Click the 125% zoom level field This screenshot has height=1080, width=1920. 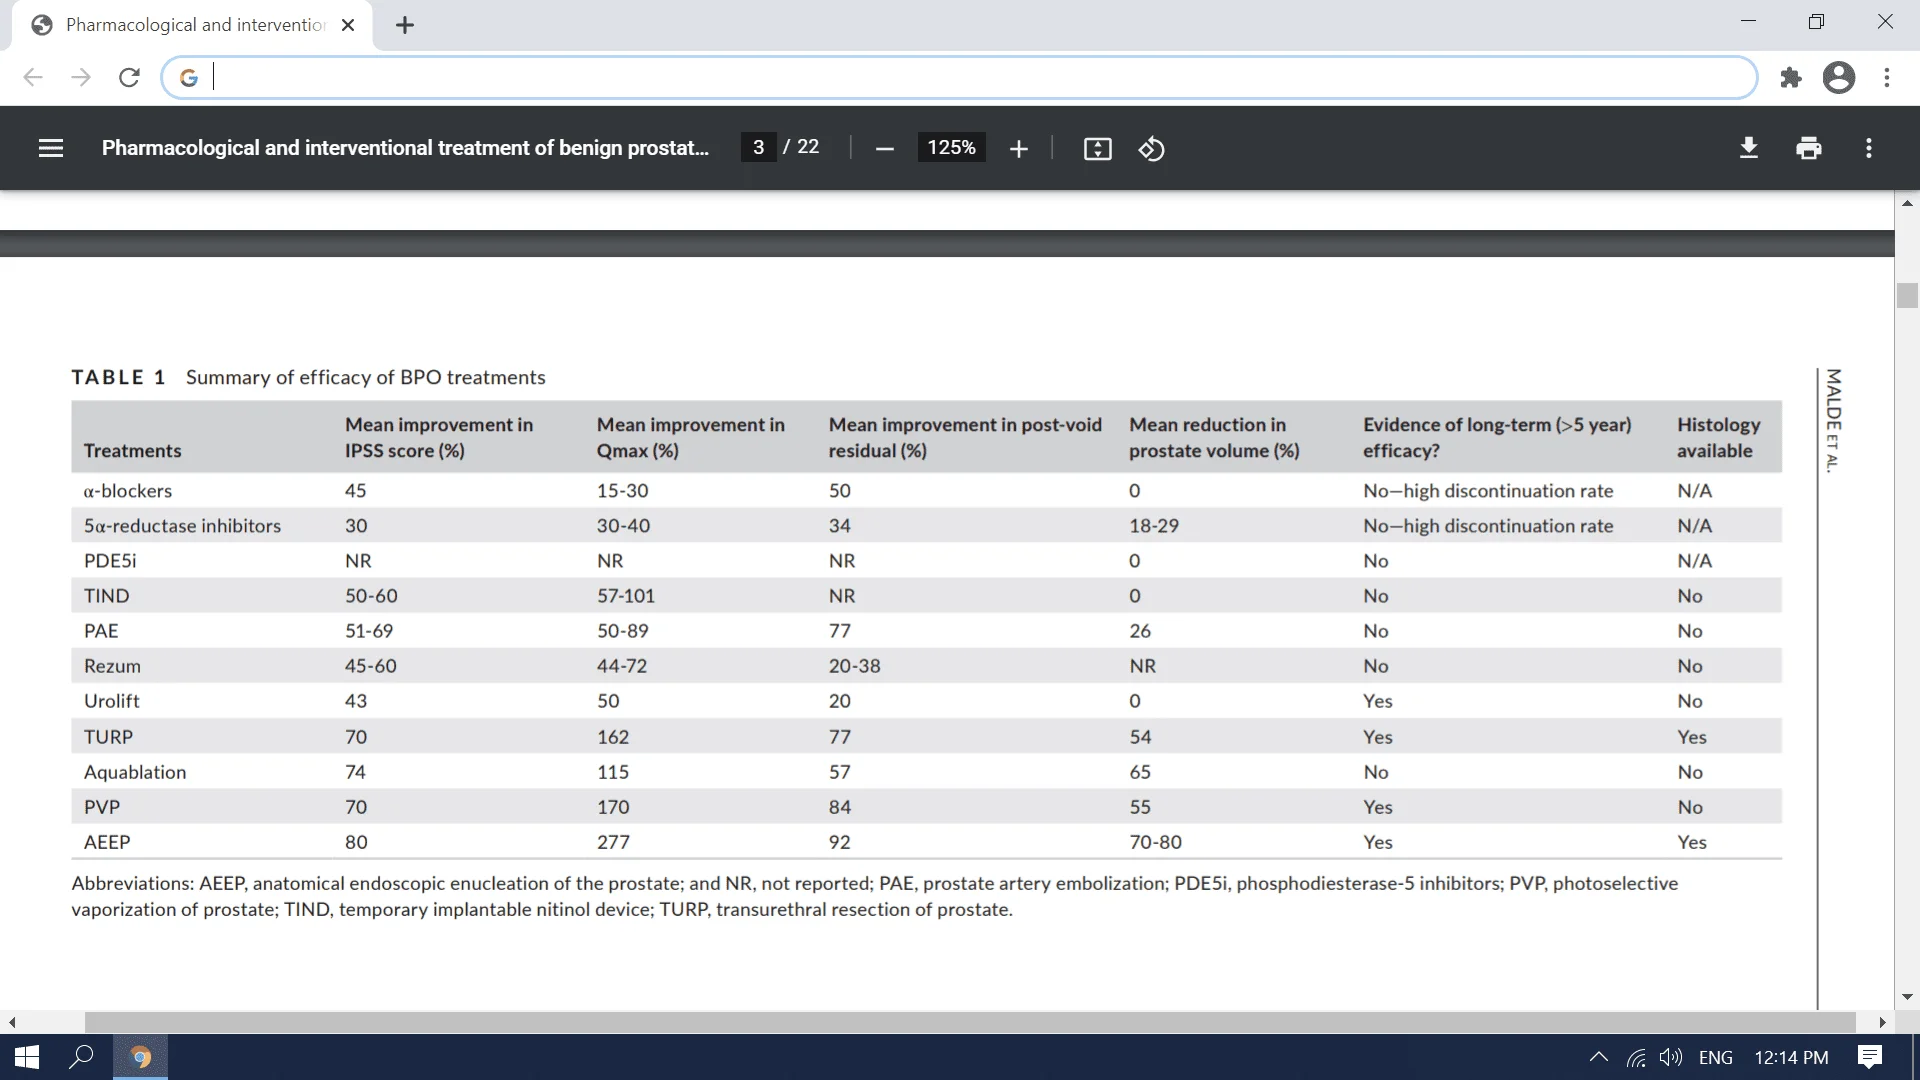pyautogui.click(x=951, y=147)
